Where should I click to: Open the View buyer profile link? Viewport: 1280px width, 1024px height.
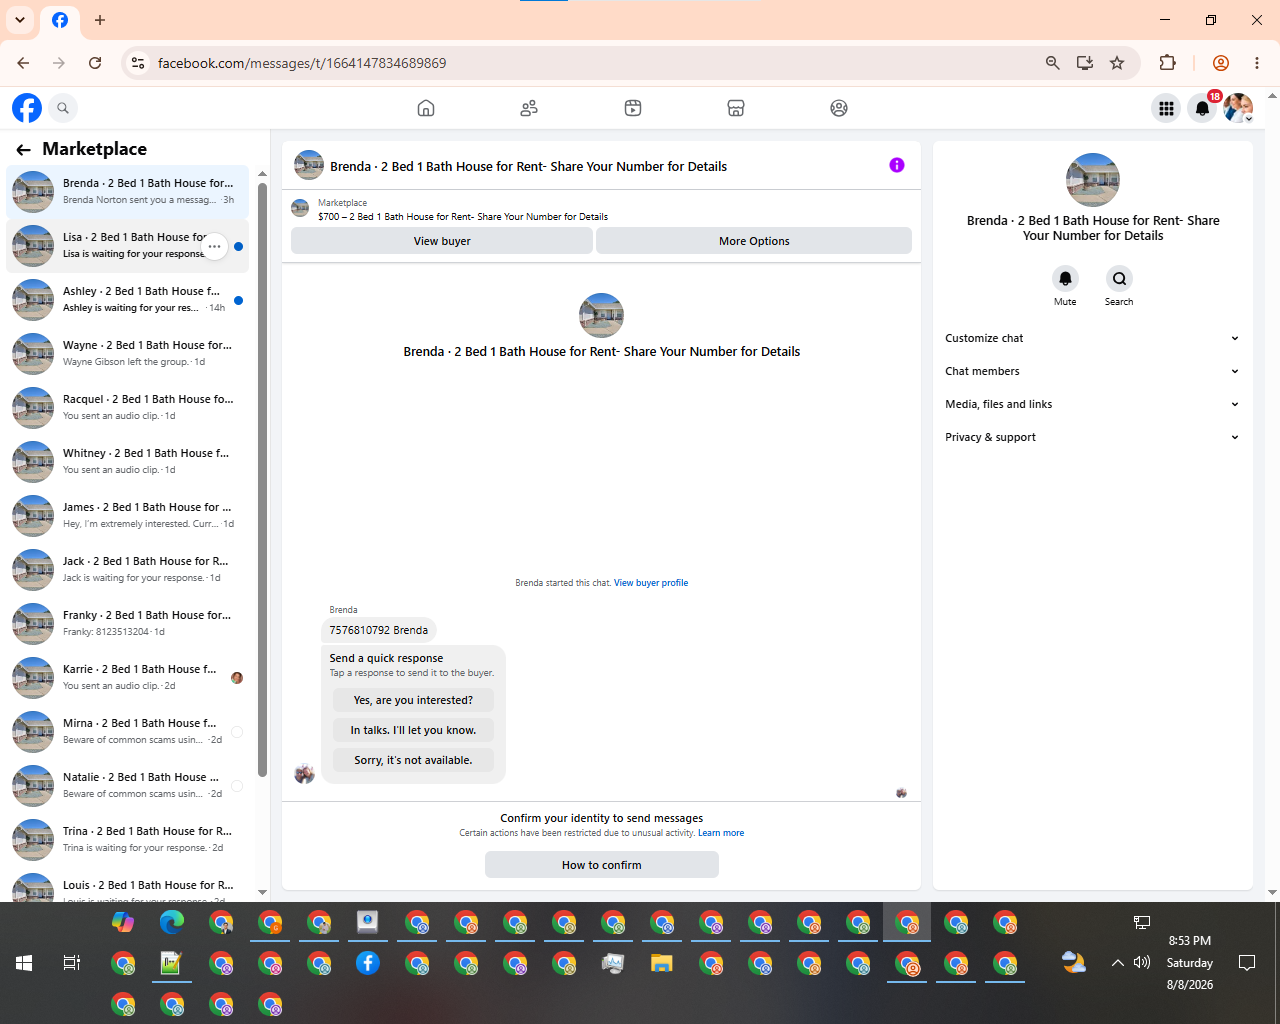click(x=651, y=583)
